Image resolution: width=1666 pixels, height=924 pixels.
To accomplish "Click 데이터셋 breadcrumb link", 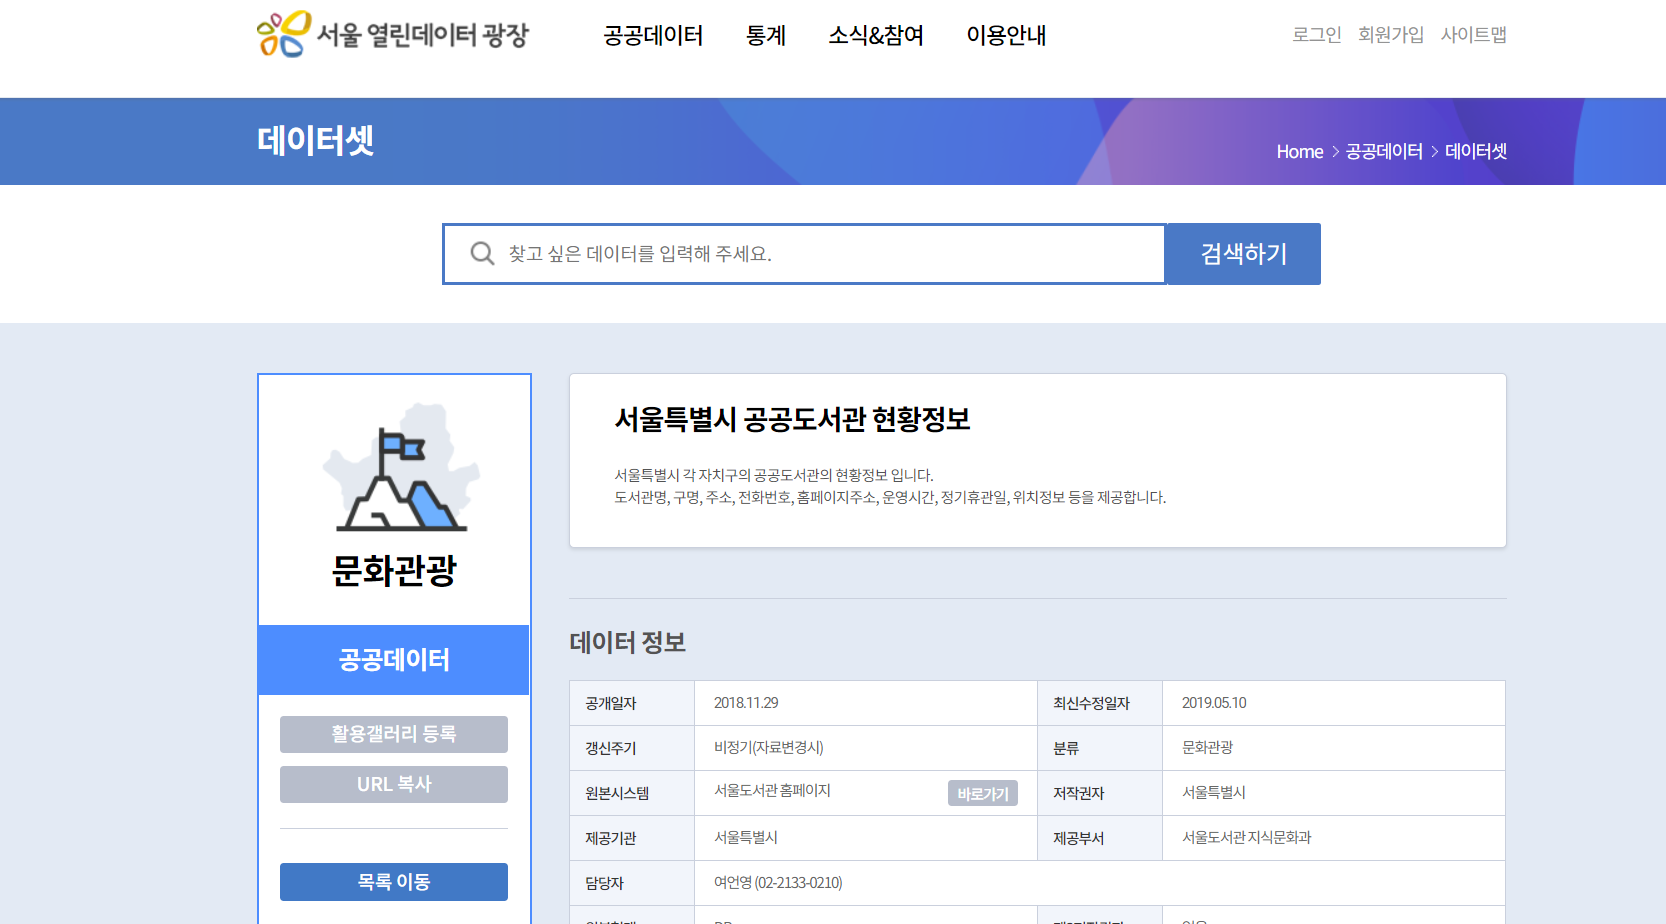I will [1476, 151].
